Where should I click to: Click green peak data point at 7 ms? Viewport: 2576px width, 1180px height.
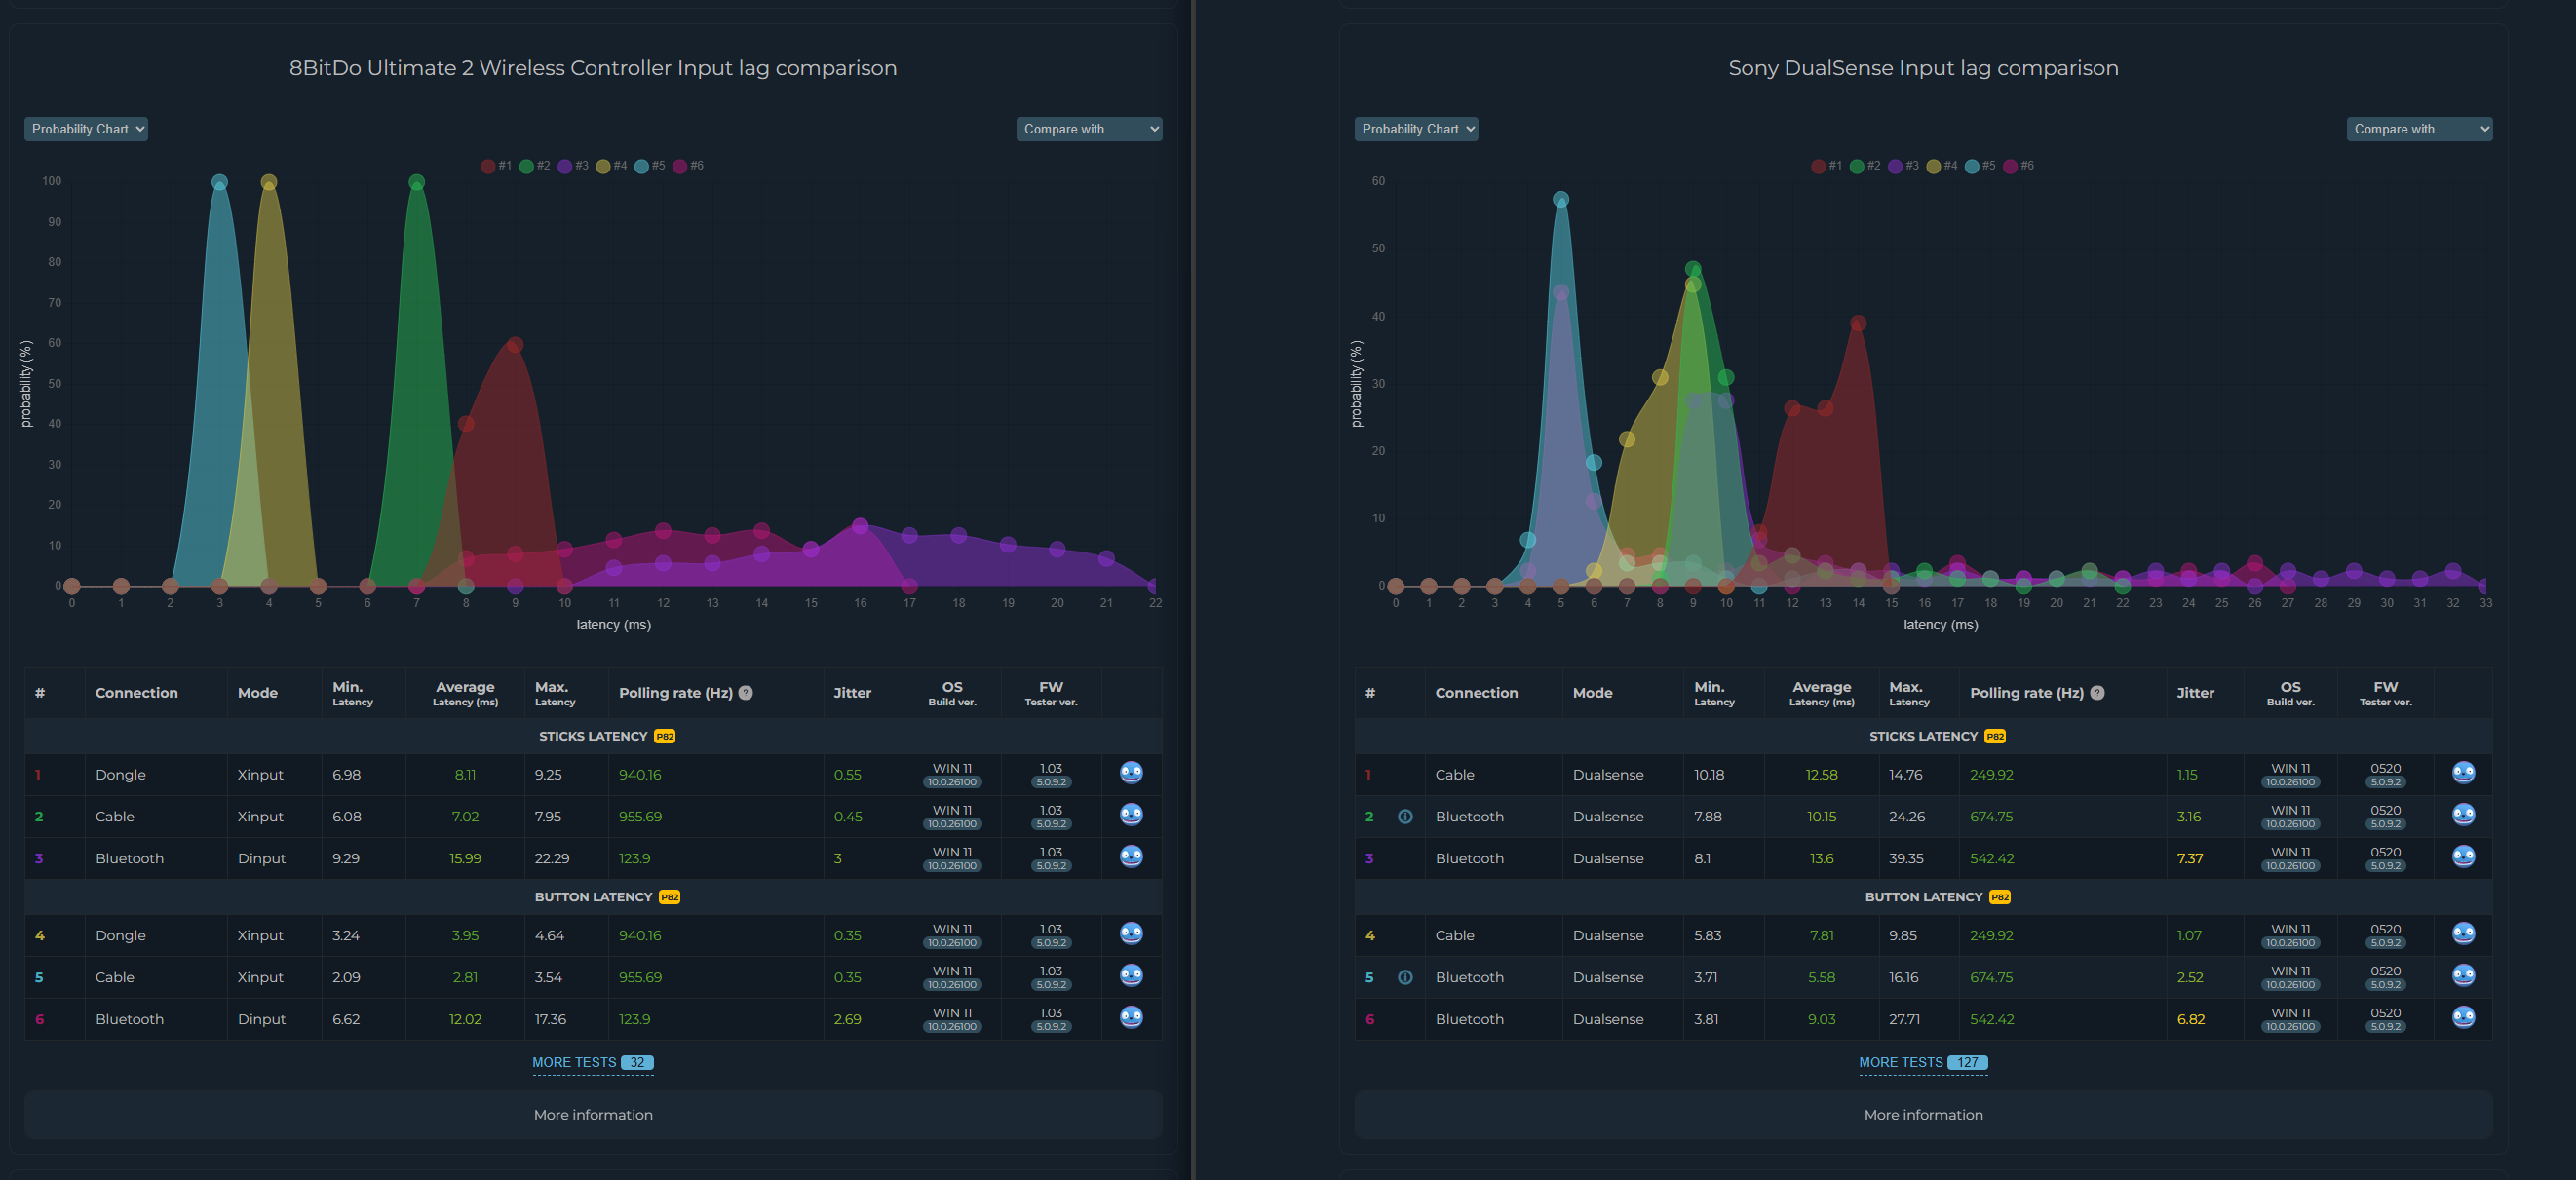point(417,182)
